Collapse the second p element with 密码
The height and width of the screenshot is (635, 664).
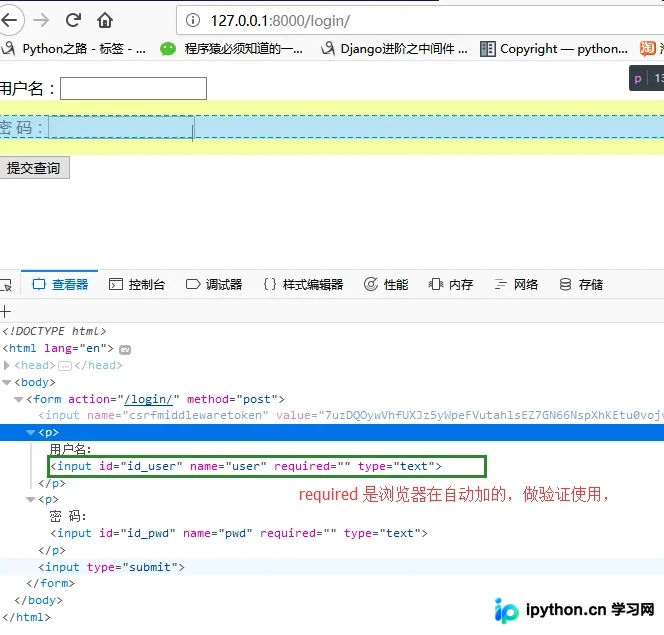pyautogui.click(x=30, y=500)
